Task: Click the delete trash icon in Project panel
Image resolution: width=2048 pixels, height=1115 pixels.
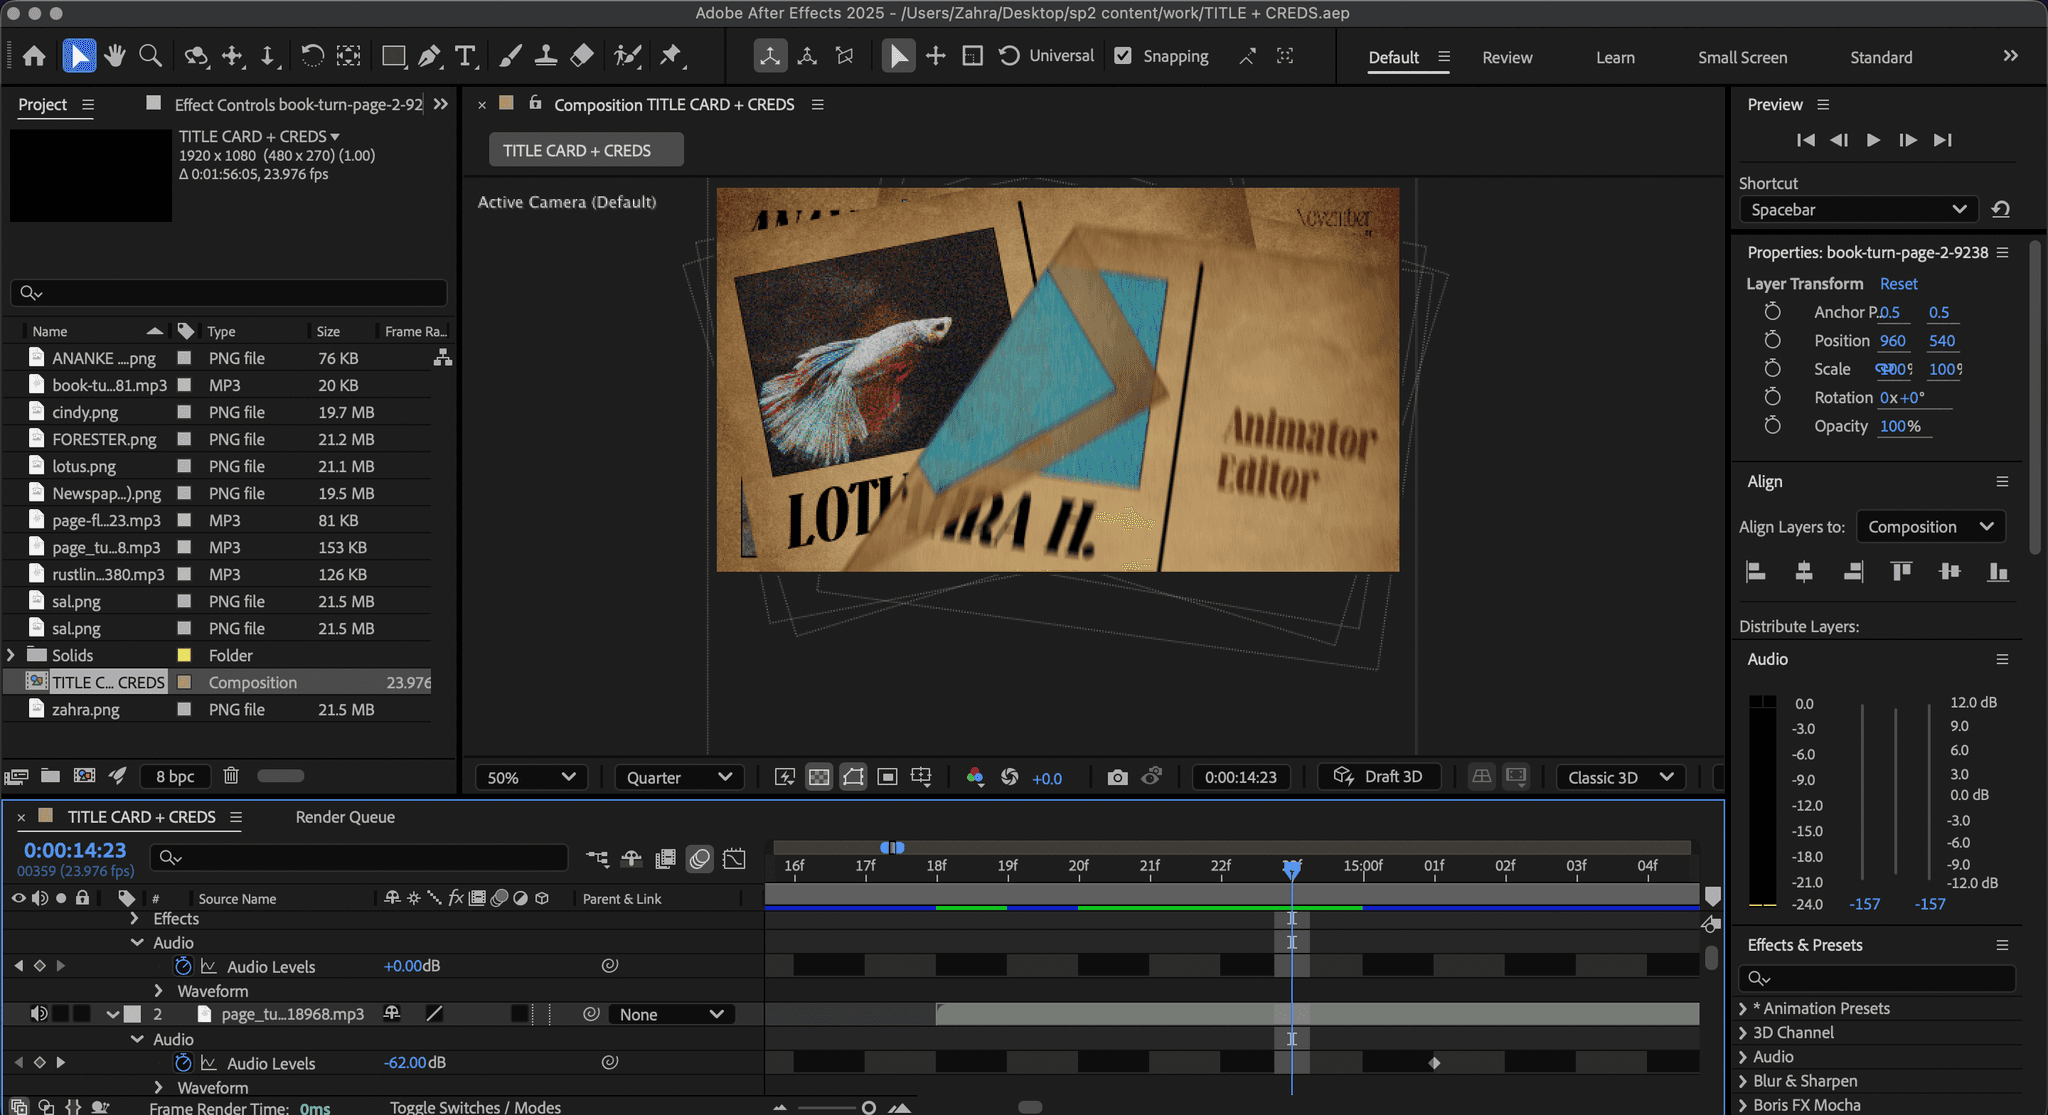Action: click(231, 776)
